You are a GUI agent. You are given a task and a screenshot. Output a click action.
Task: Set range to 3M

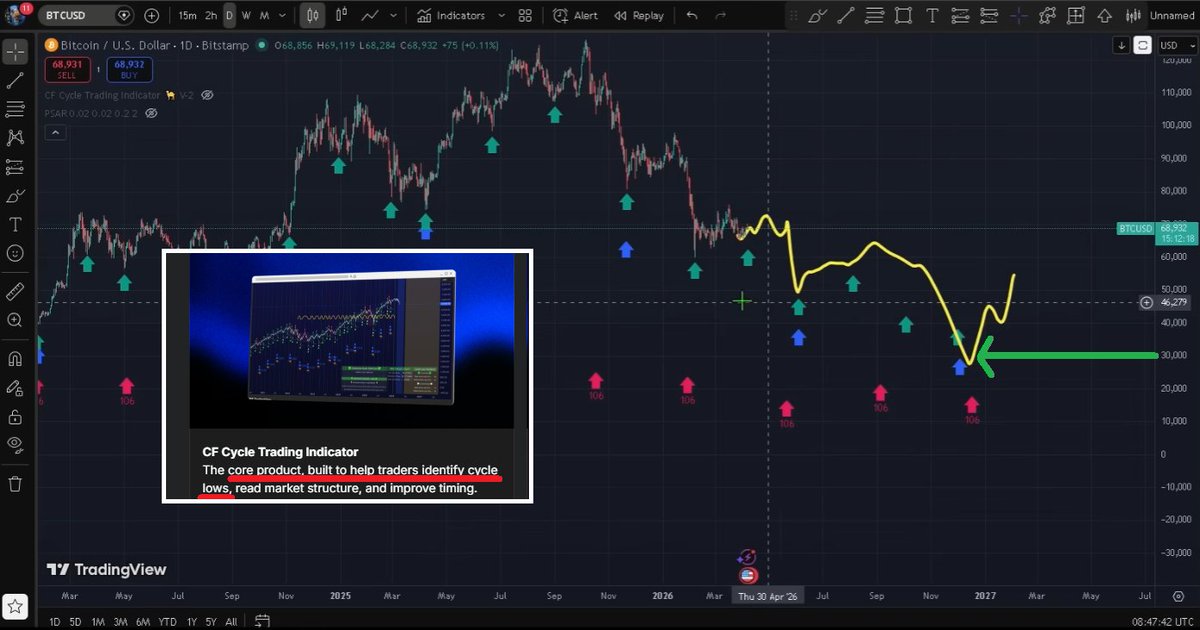[120, 621]
